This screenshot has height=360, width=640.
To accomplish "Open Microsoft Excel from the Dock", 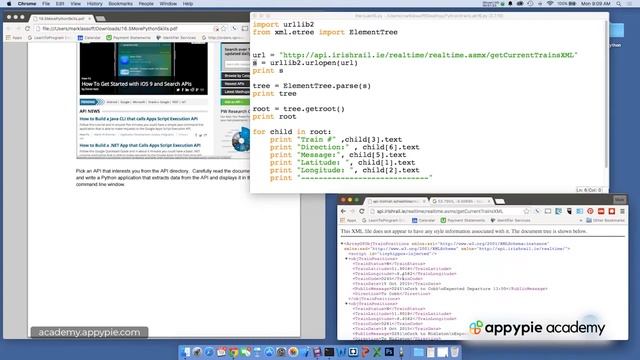I will 377,352.
